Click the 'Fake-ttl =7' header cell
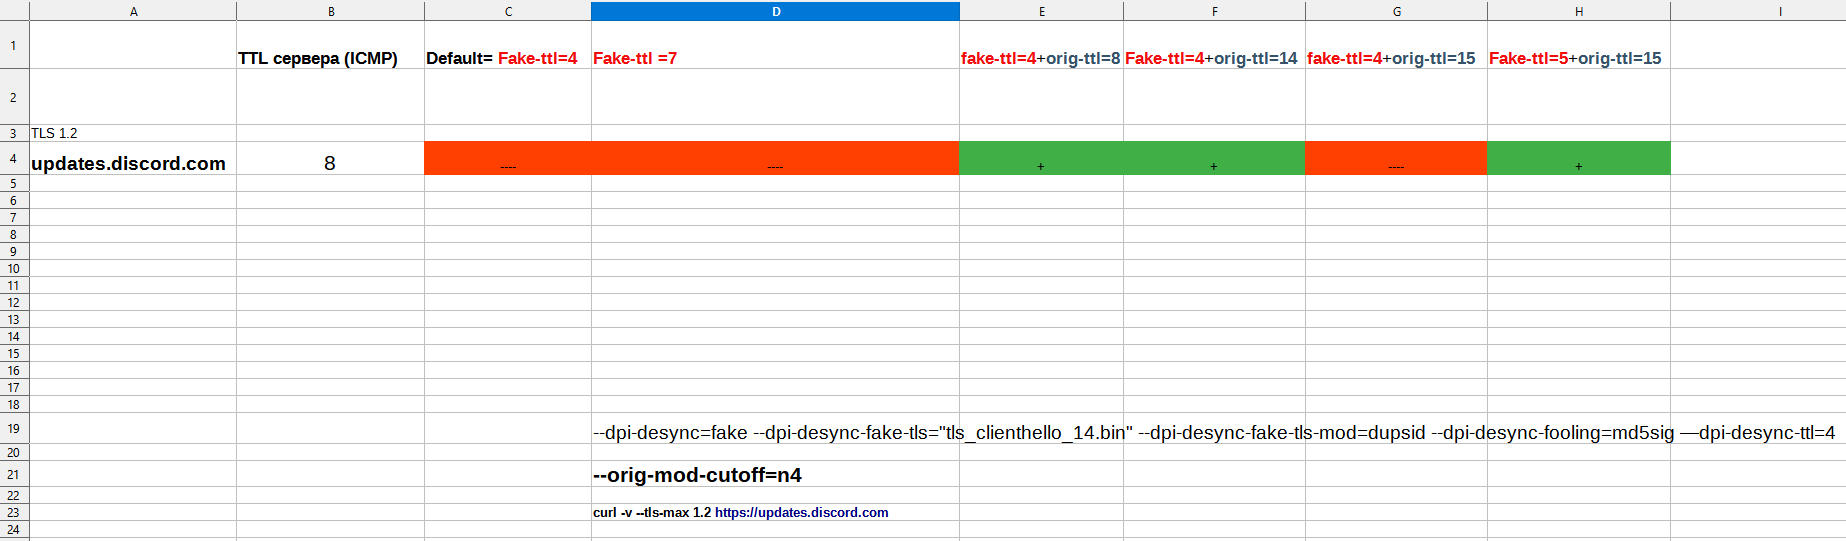This screenshot has width=1846, height=541. tap(775, 45)
